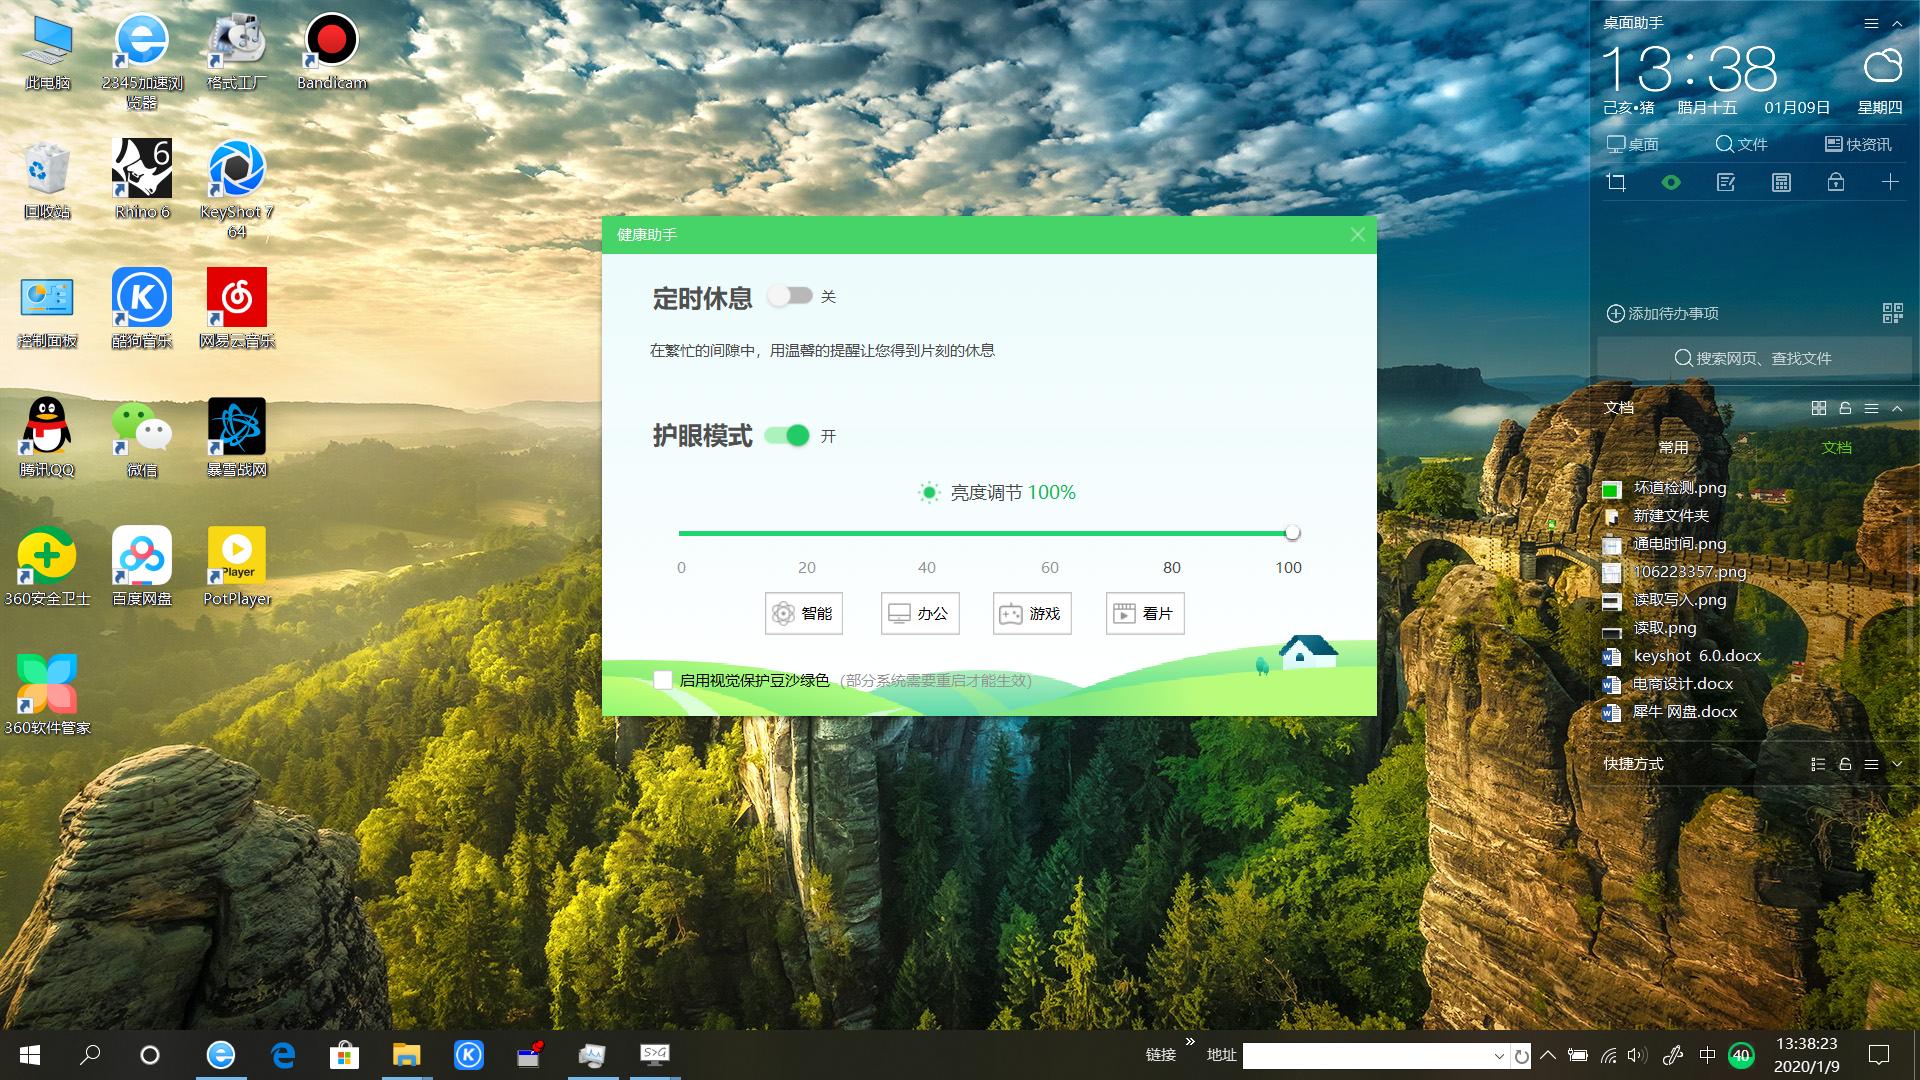The image size is (1920, 1080).
Task: Collapse the 文档 section chevron
Action: pyautogui.click(x=1897, y=408)
